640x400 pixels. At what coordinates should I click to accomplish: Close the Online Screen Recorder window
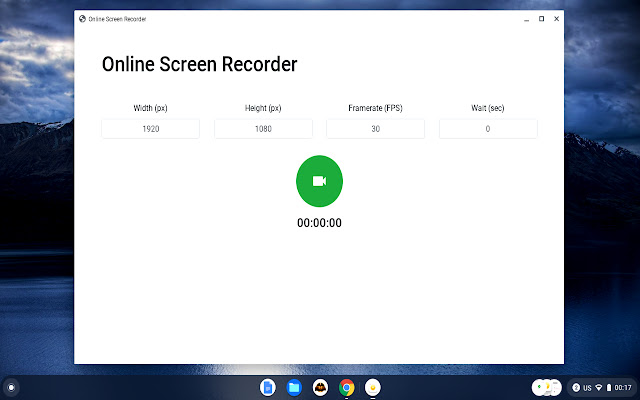coord(556,19)
